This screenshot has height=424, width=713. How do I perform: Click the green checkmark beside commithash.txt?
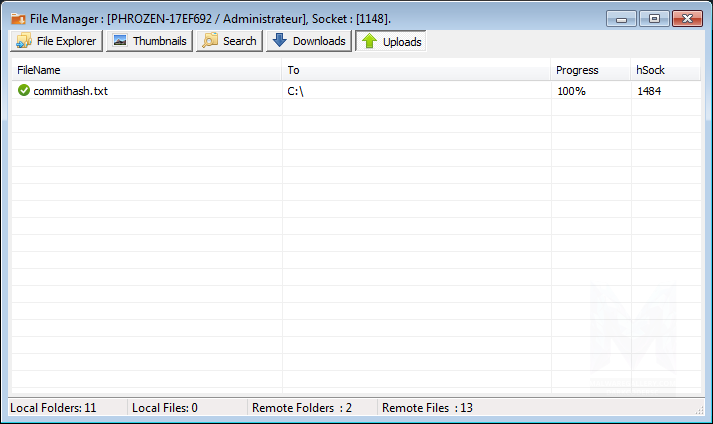coord(24,91)
